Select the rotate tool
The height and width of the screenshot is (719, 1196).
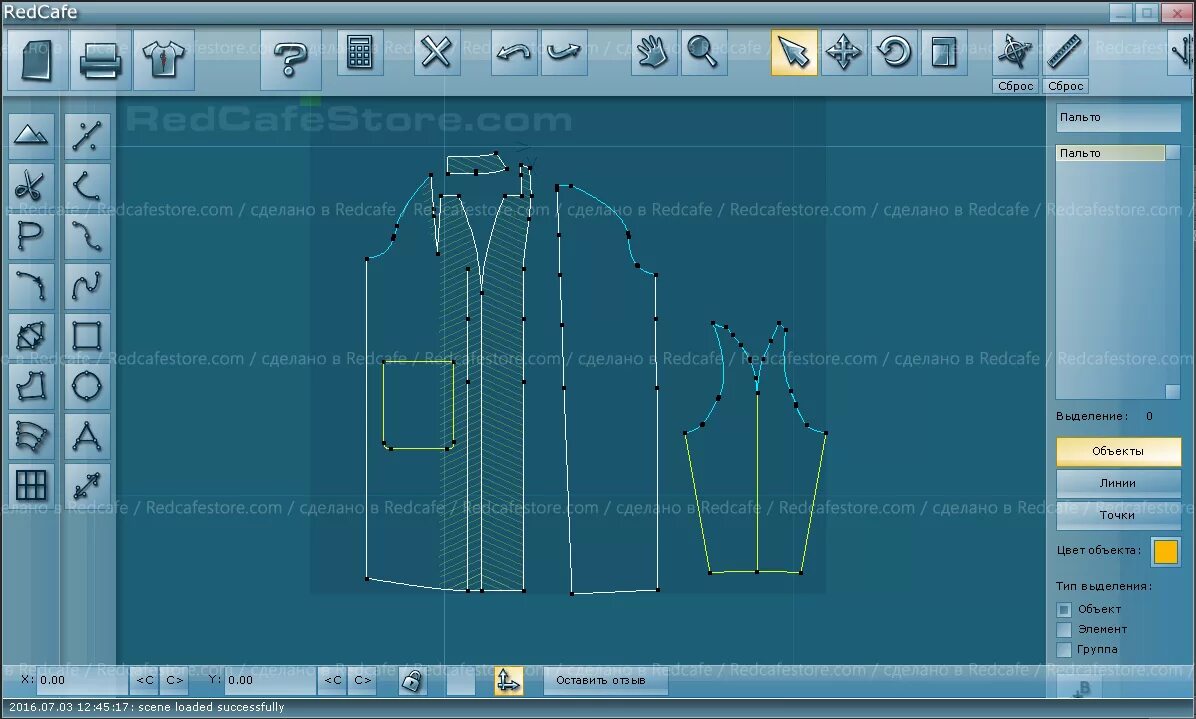click(x=894, y=52)
